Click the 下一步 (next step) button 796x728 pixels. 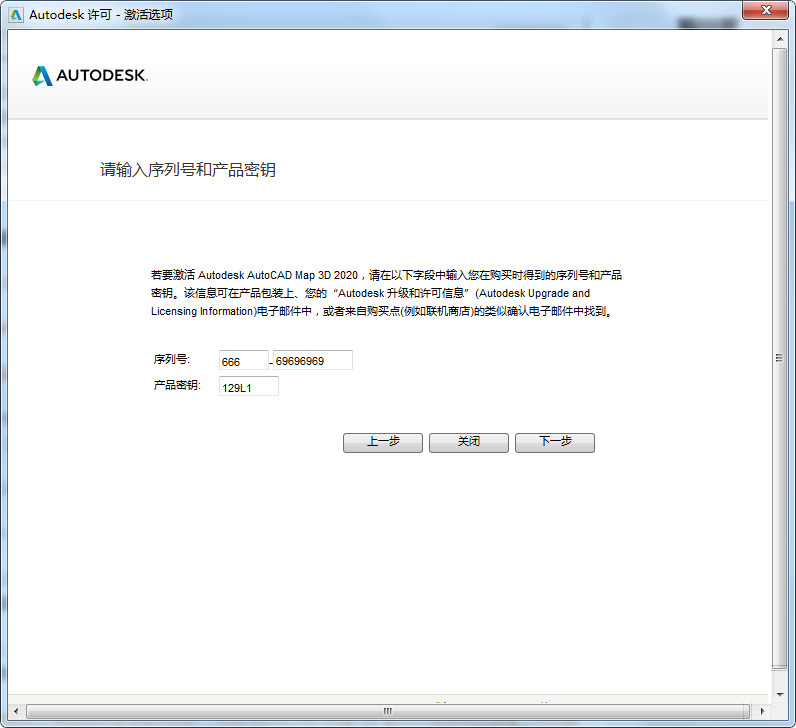[554, 442]
